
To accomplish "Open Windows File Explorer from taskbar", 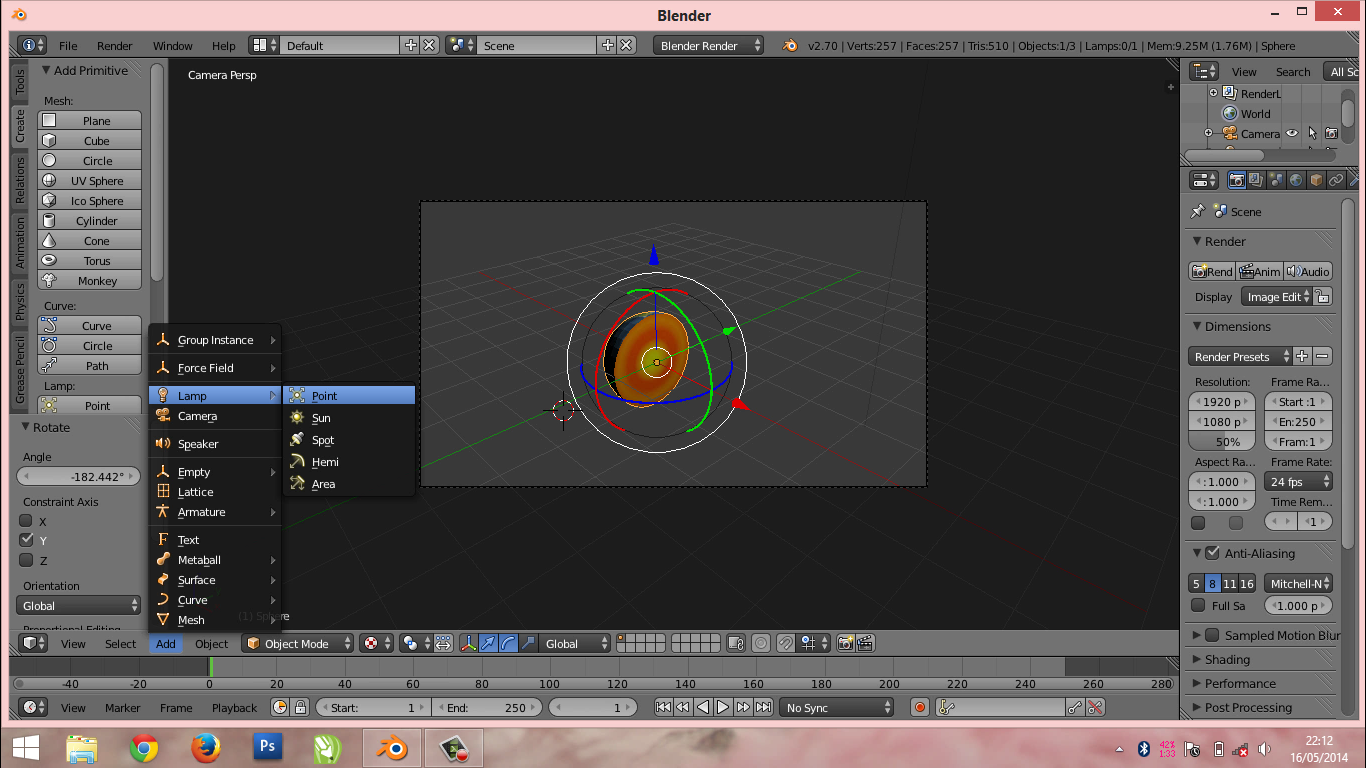I will coord(82,747).
